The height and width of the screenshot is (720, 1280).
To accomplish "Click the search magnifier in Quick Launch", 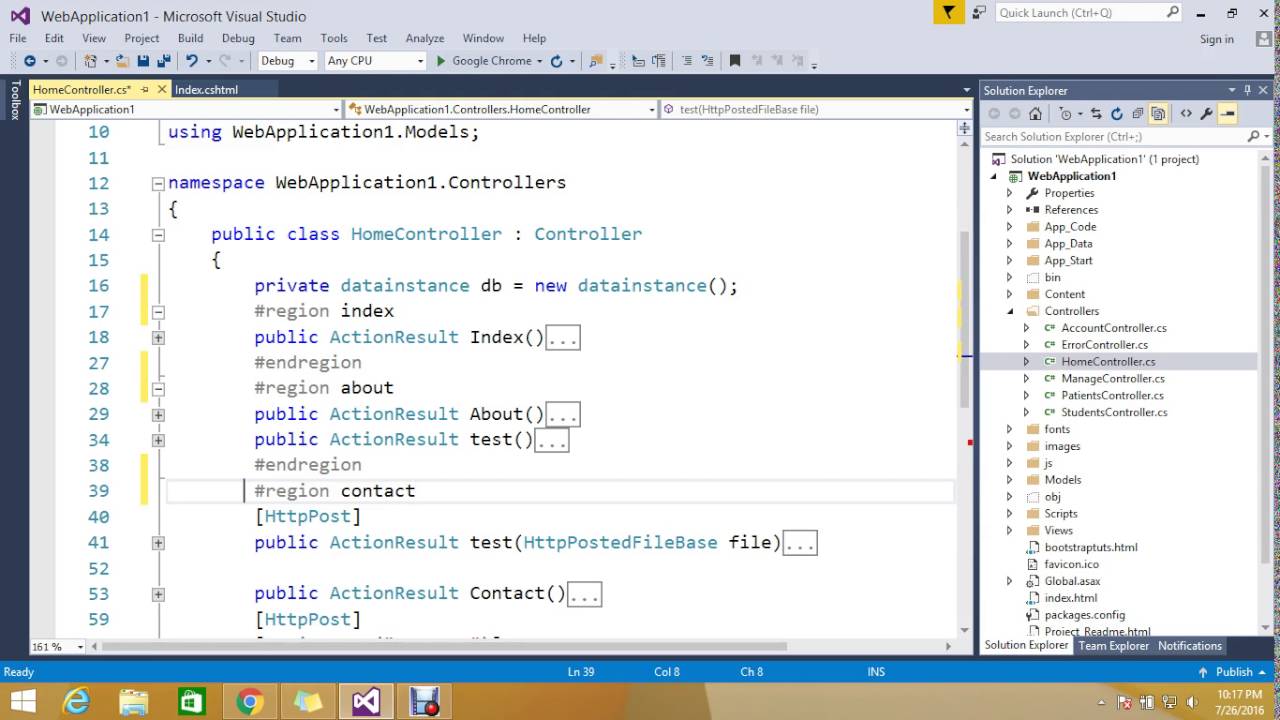I will pyautogui.click(x=1173, y=12).
